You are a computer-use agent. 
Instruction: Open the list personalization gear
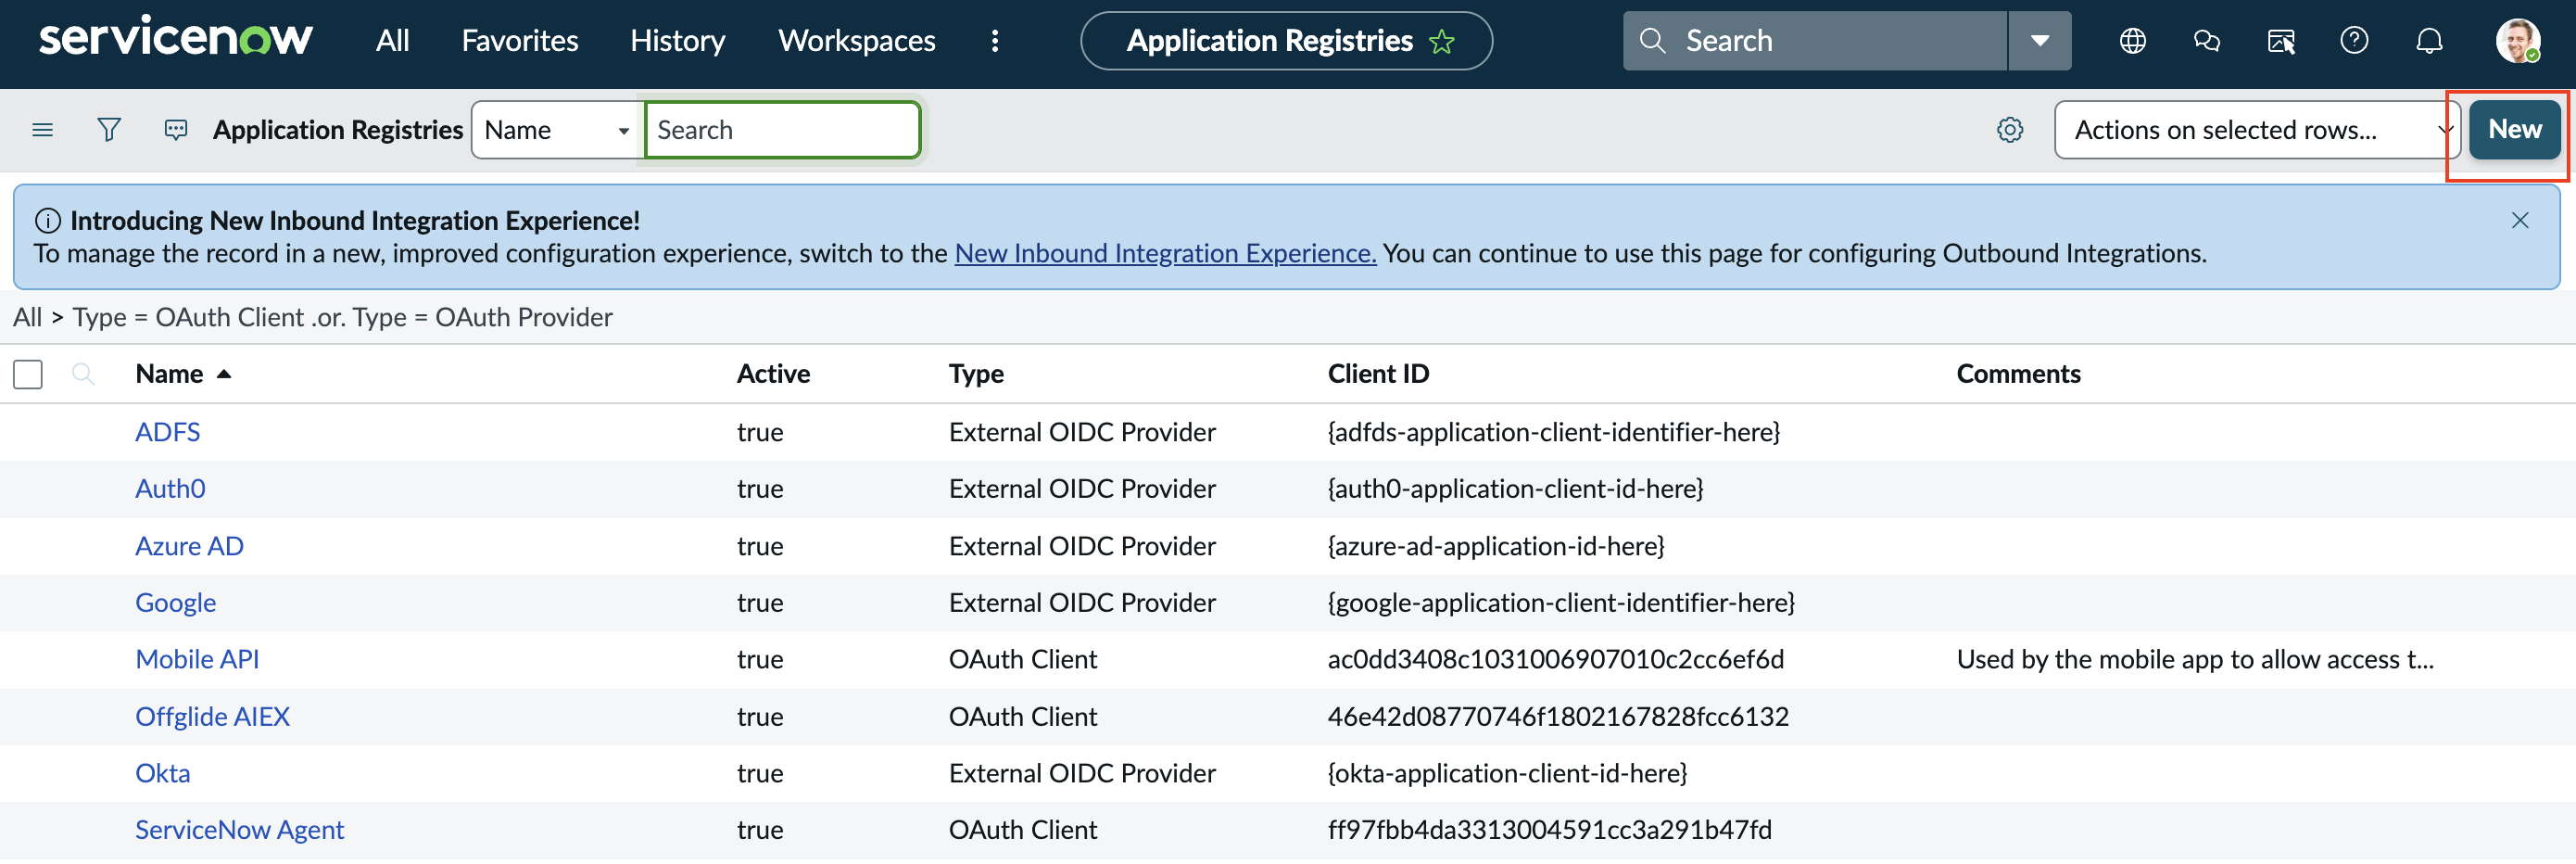2010,130
